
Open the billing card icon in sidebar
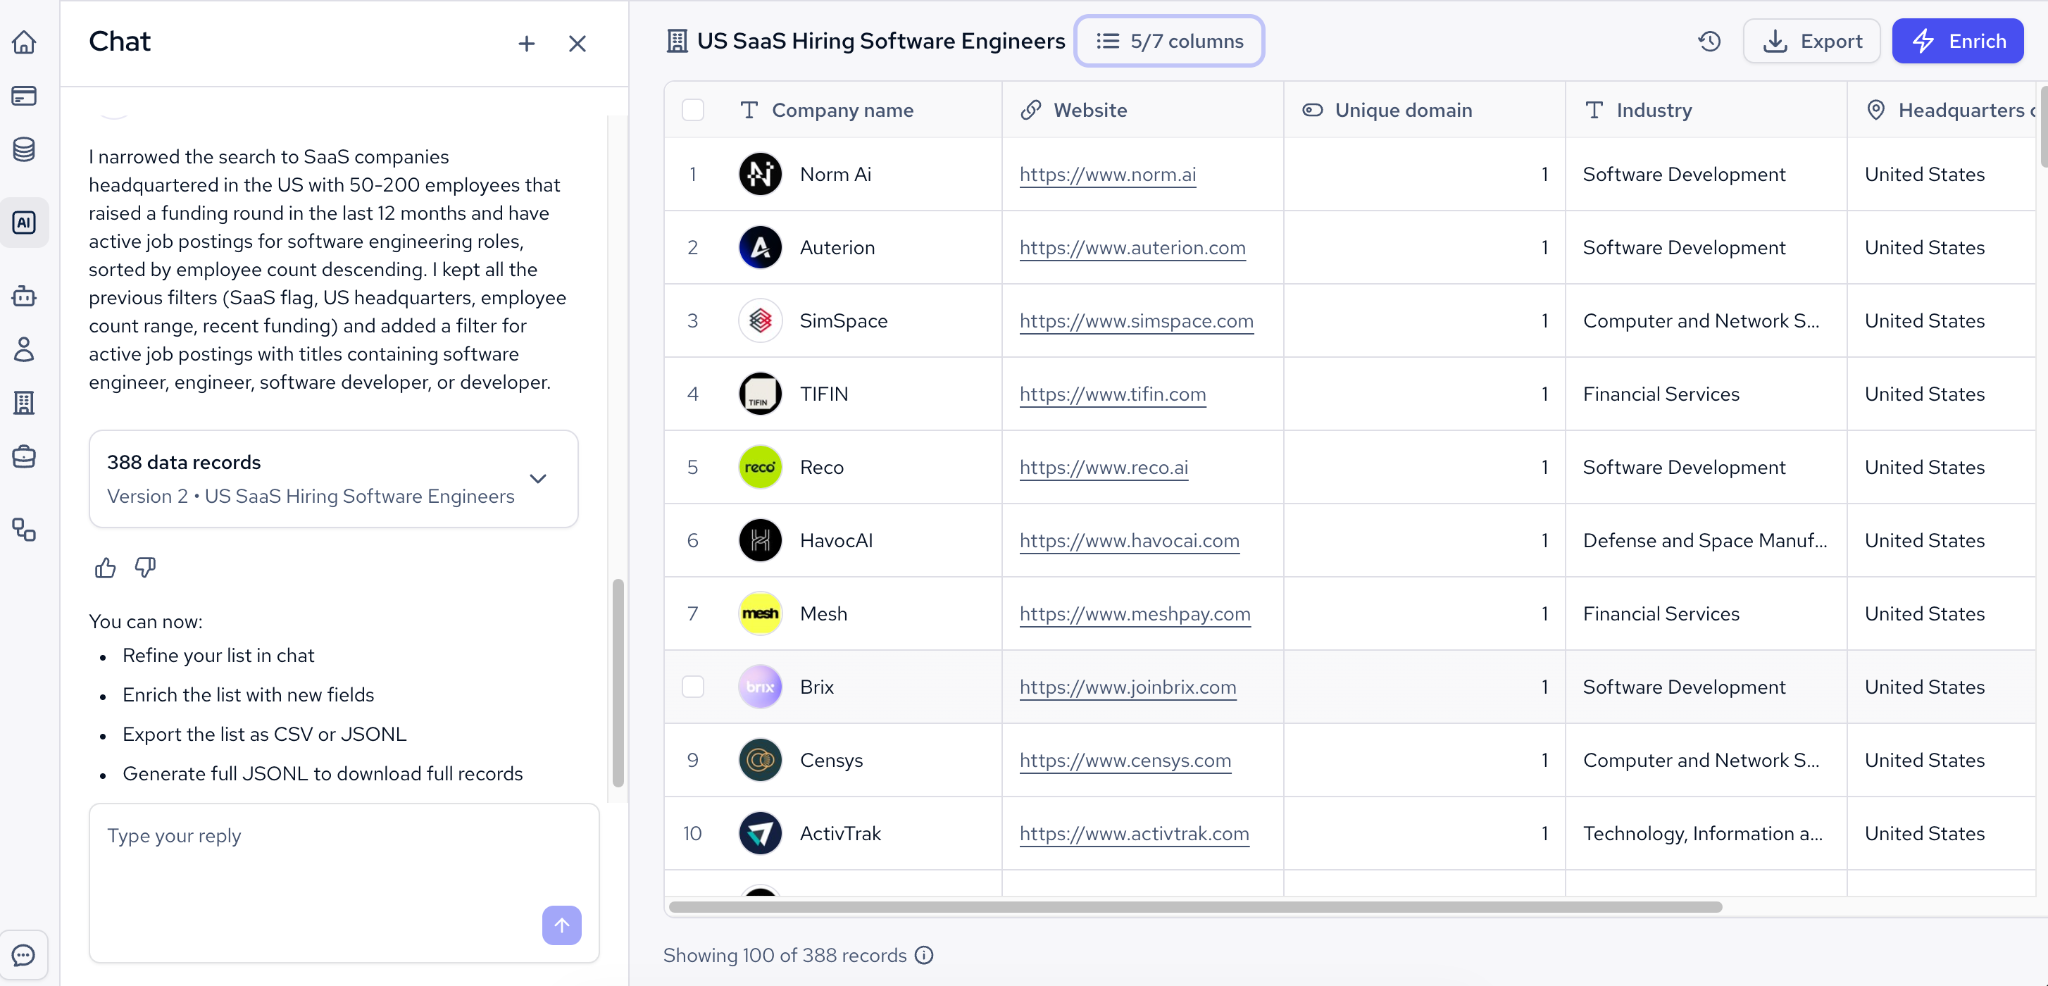click(24, 96)
